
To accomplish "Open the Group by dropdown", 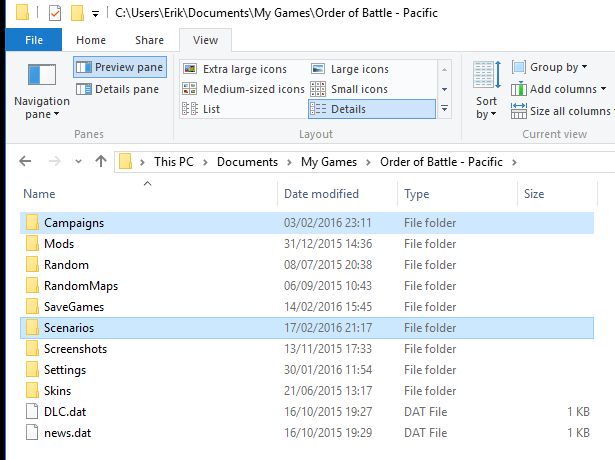I will click(549, 67).
